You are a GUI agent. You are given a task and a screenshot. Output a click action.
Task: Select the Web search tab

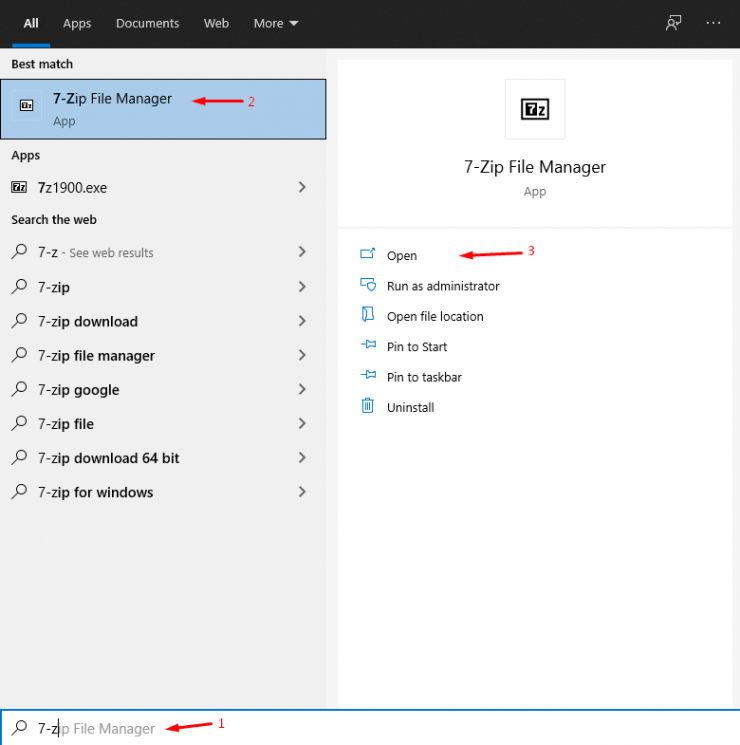pos(216,23)
